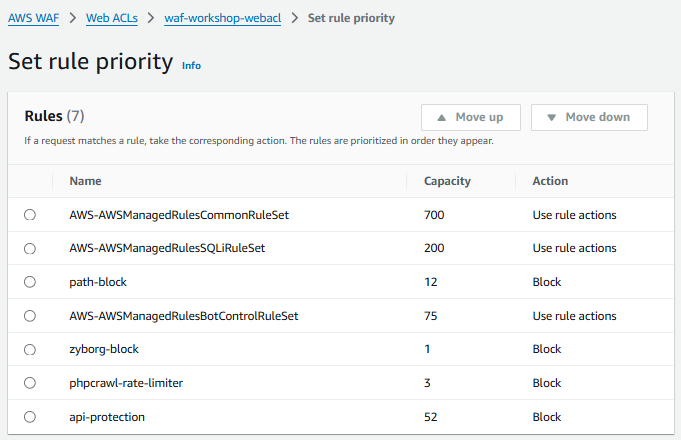681x440 pixels.
Task: Click the Move up button
Action: point(470,117)
